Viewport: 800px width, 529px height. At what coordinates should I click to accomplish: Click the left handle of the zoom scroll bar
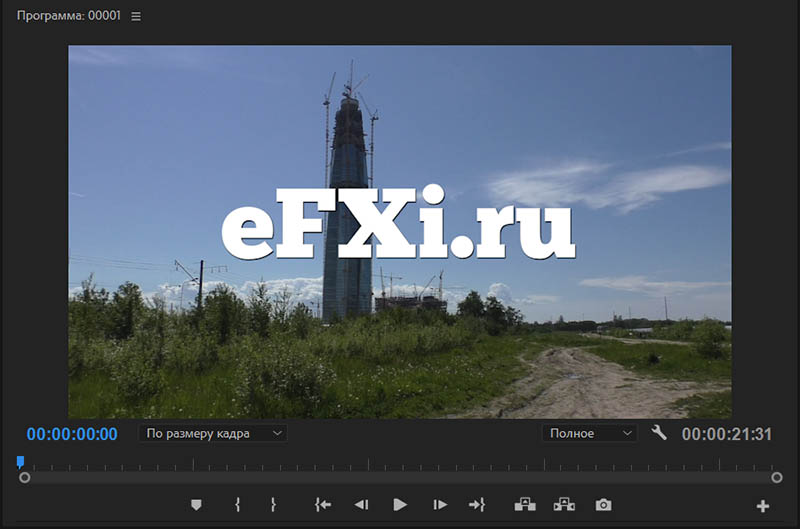pos(24,477)
